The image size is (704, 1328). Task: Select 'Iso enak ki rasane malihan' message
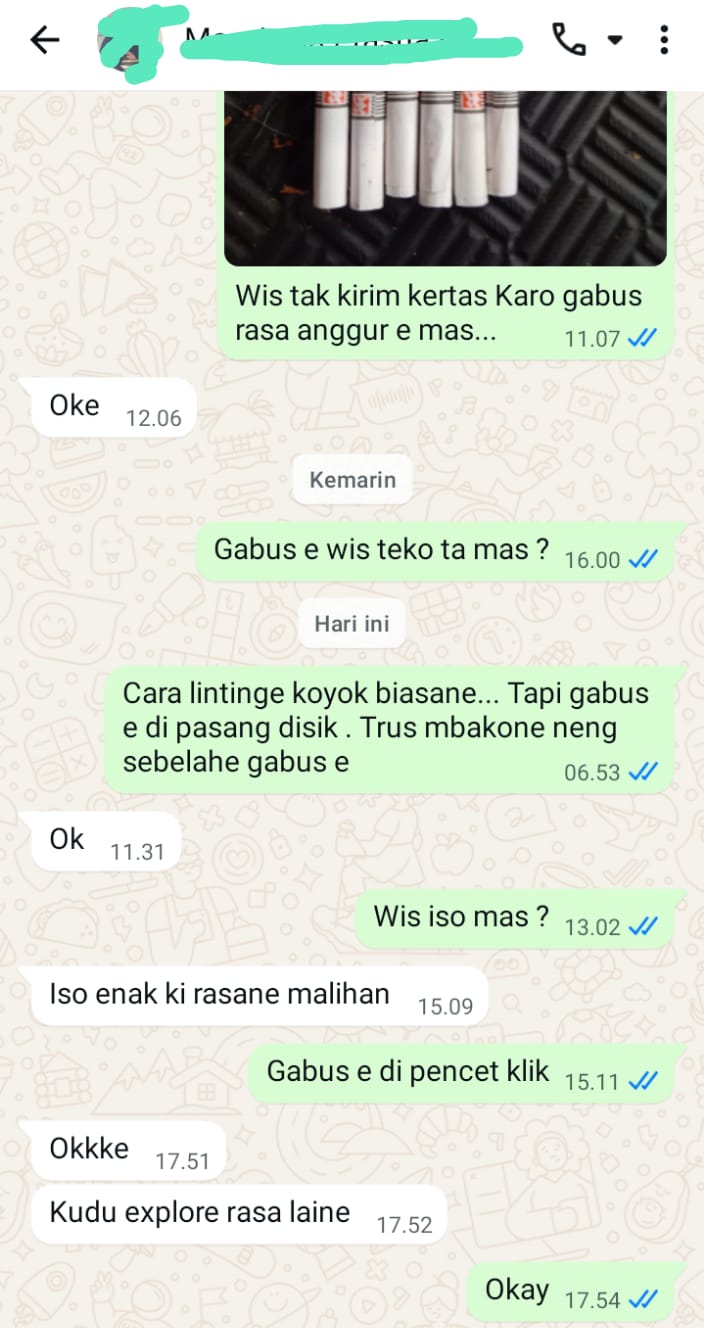(x=260, y=995)
